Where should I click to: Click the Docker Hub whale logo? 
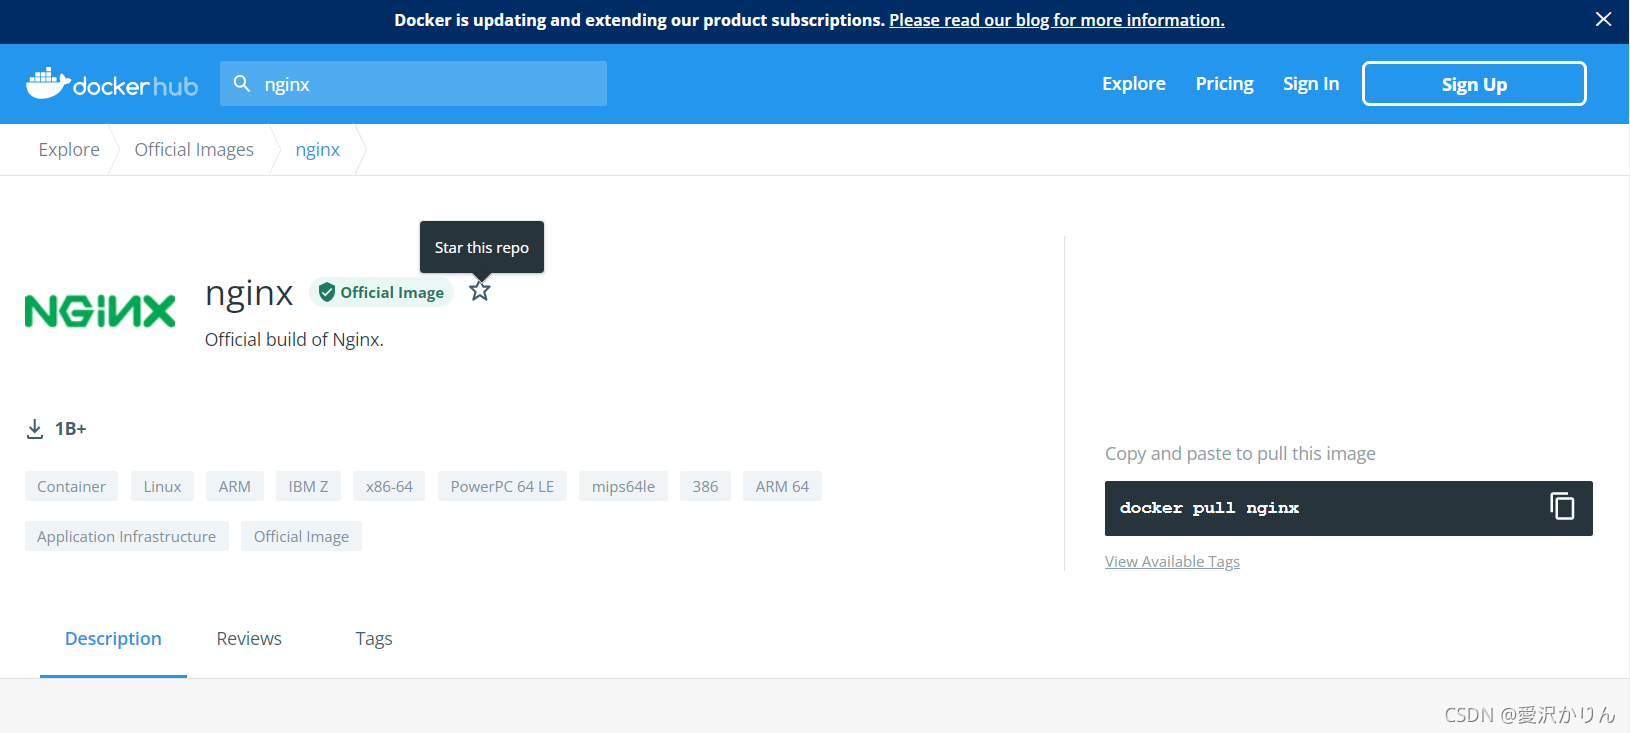pos(112,84)
